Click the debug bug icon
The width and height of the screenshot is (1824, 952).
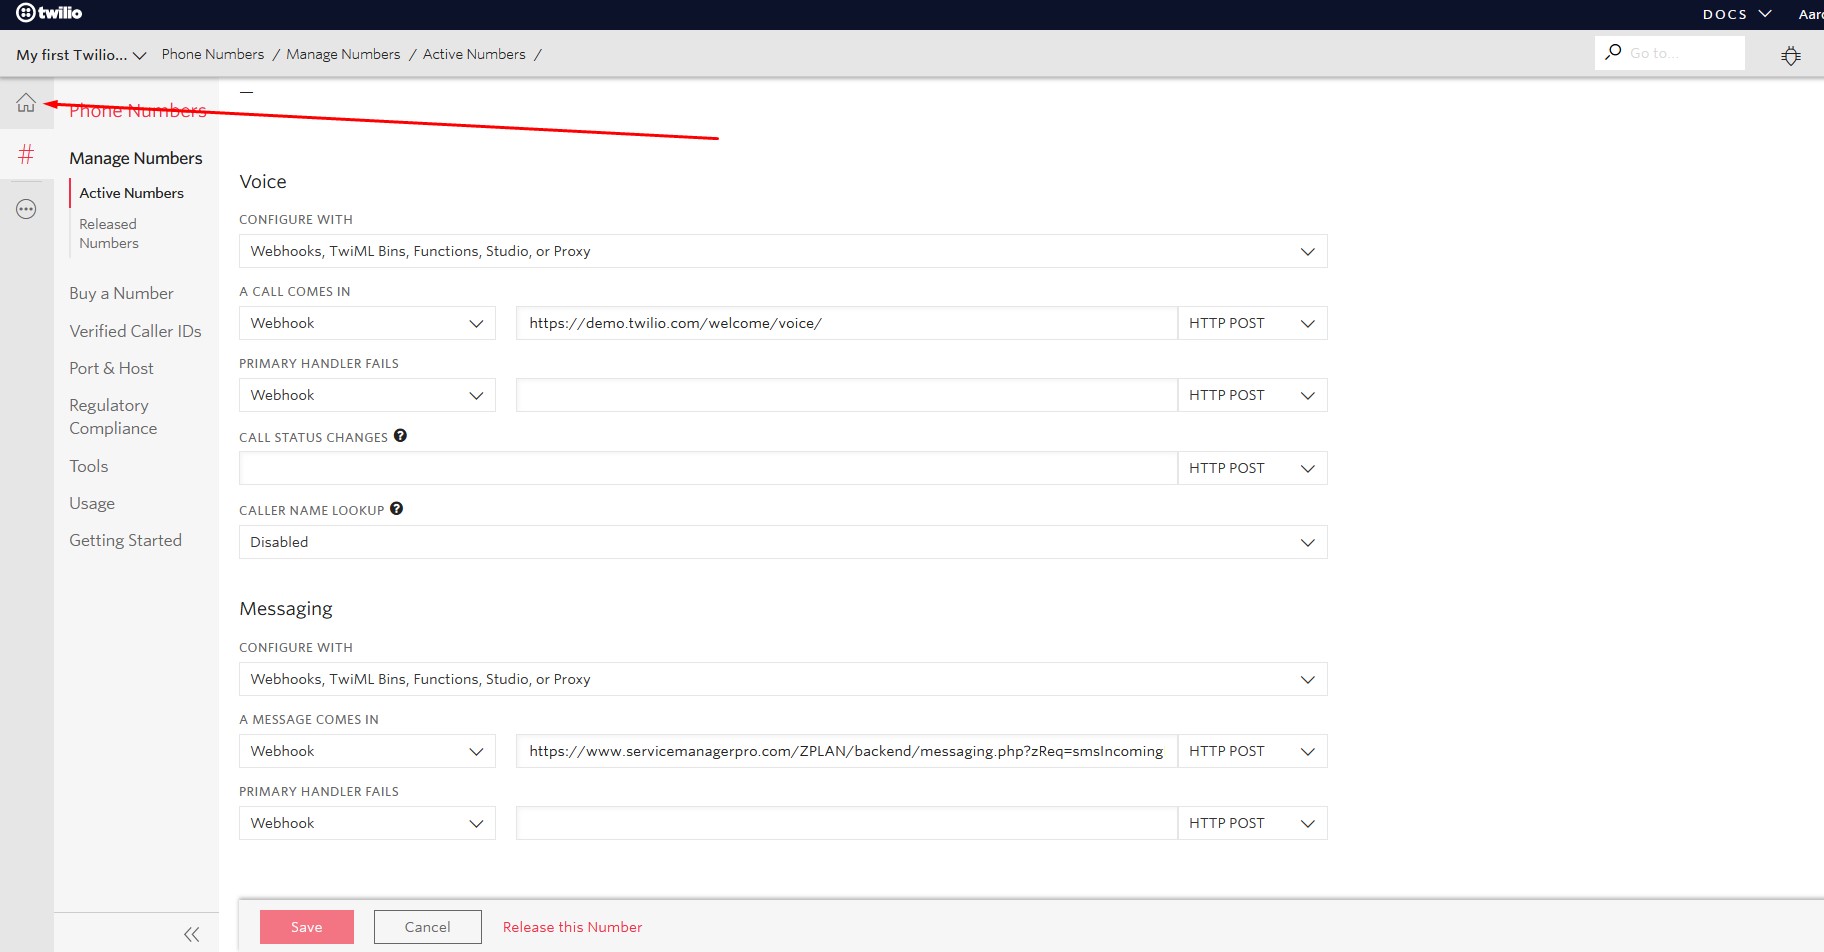(x=1790, y=55)
